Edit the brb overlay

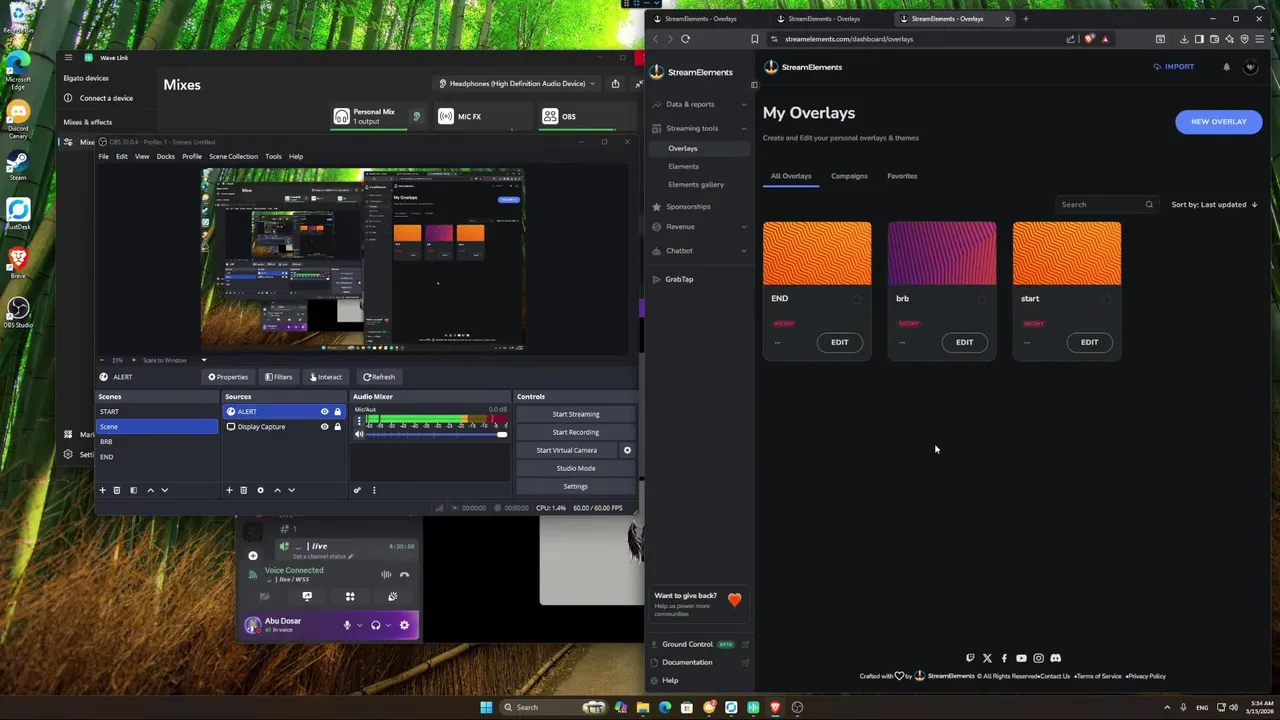(x=964, y=342)
